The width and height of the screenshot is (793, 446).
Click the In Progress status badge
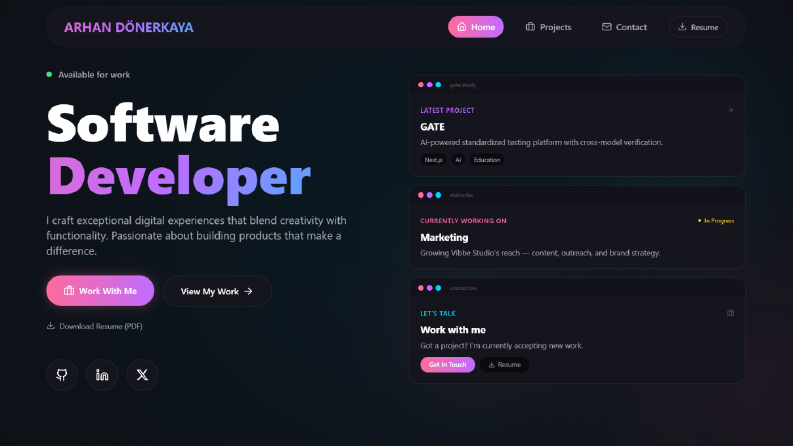coord(716,220)
